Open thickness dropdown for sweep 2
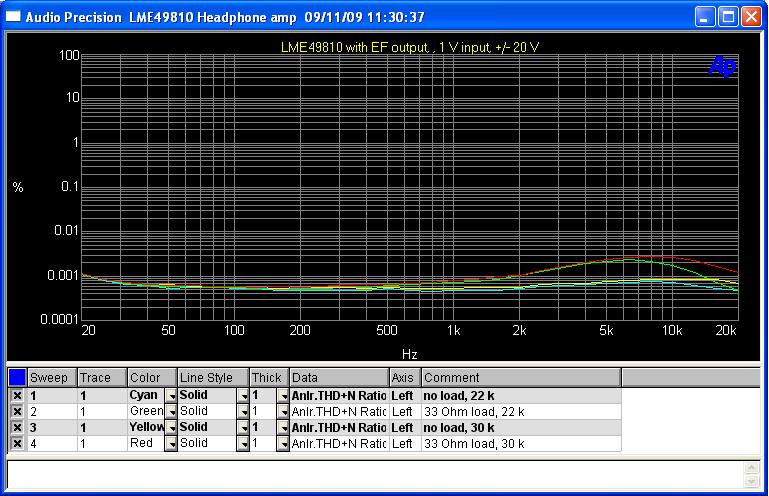 pos(283,411)
